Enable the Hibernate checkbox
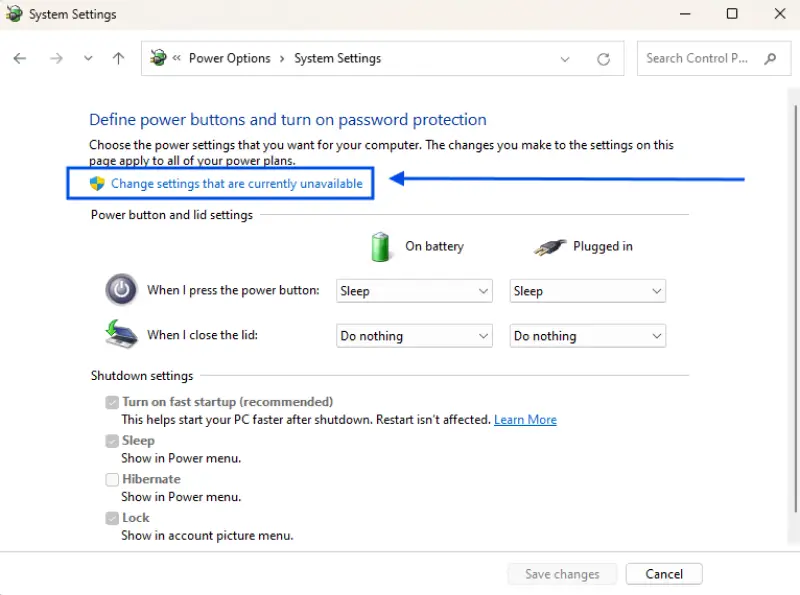Image resolution: width=800 pixels, height=595 pixels. coord(112,479)
